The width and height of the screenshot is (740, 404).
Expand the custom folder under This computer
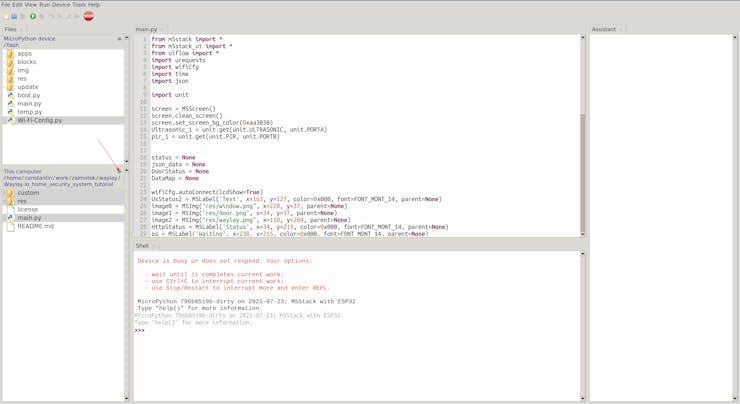point(4,193)
